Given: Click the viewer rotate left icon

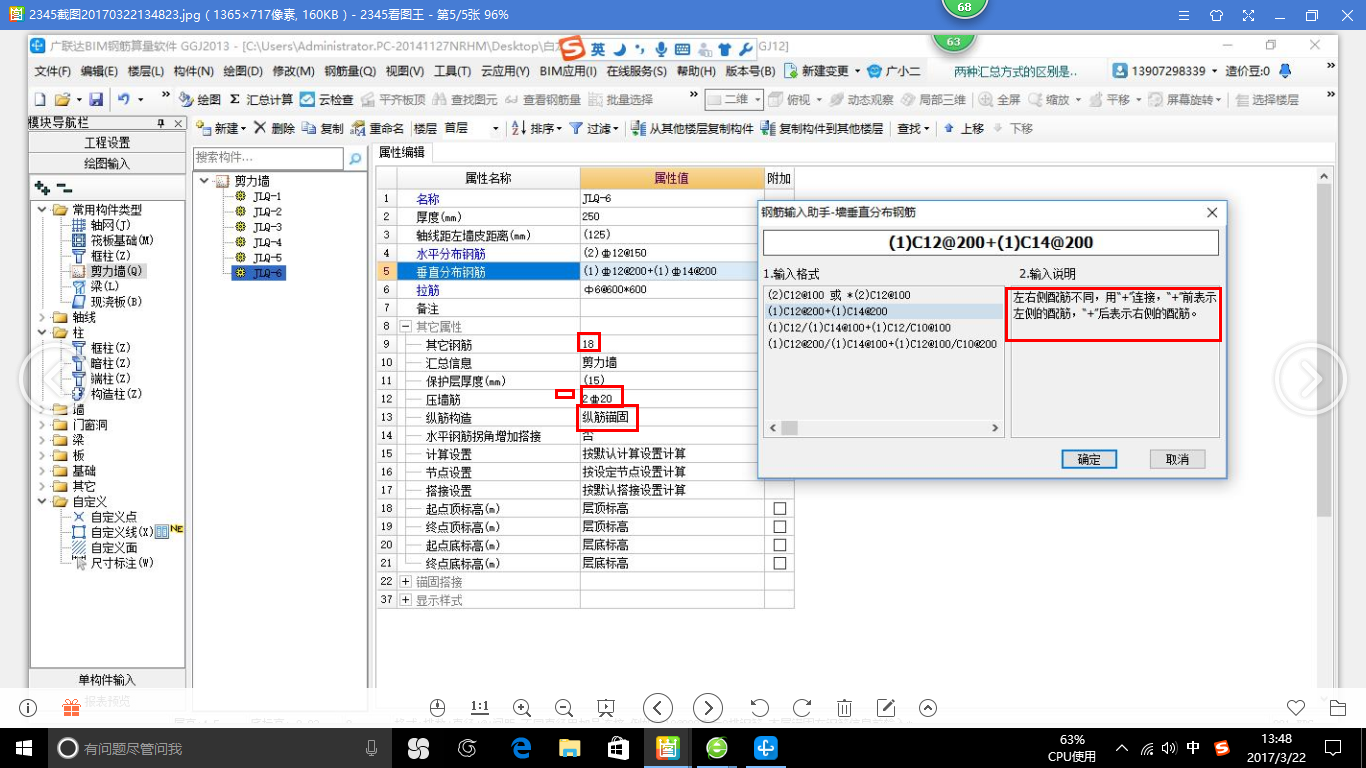Looking at the screenshot, I should 759,707.
